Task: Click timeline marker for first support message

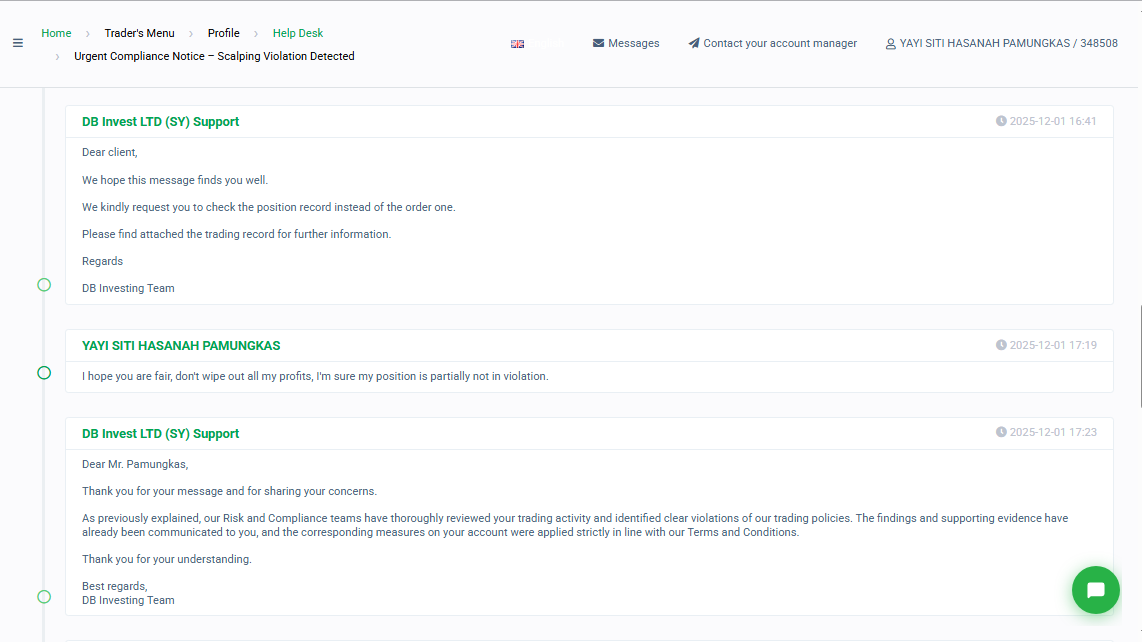Action: coord(44,285)
